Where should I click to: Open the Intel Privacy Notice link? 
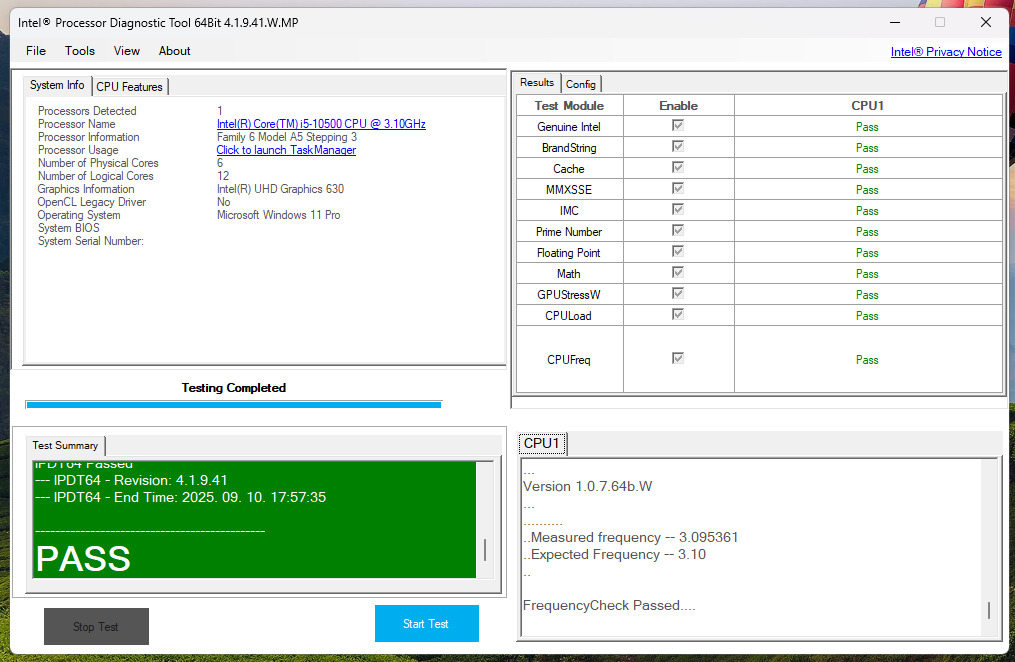946,52
